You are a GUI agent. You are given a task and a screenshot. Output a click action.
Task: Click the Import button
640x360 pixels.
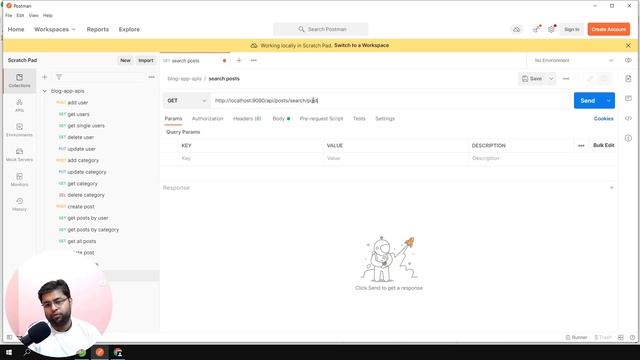tap(146, 60)
